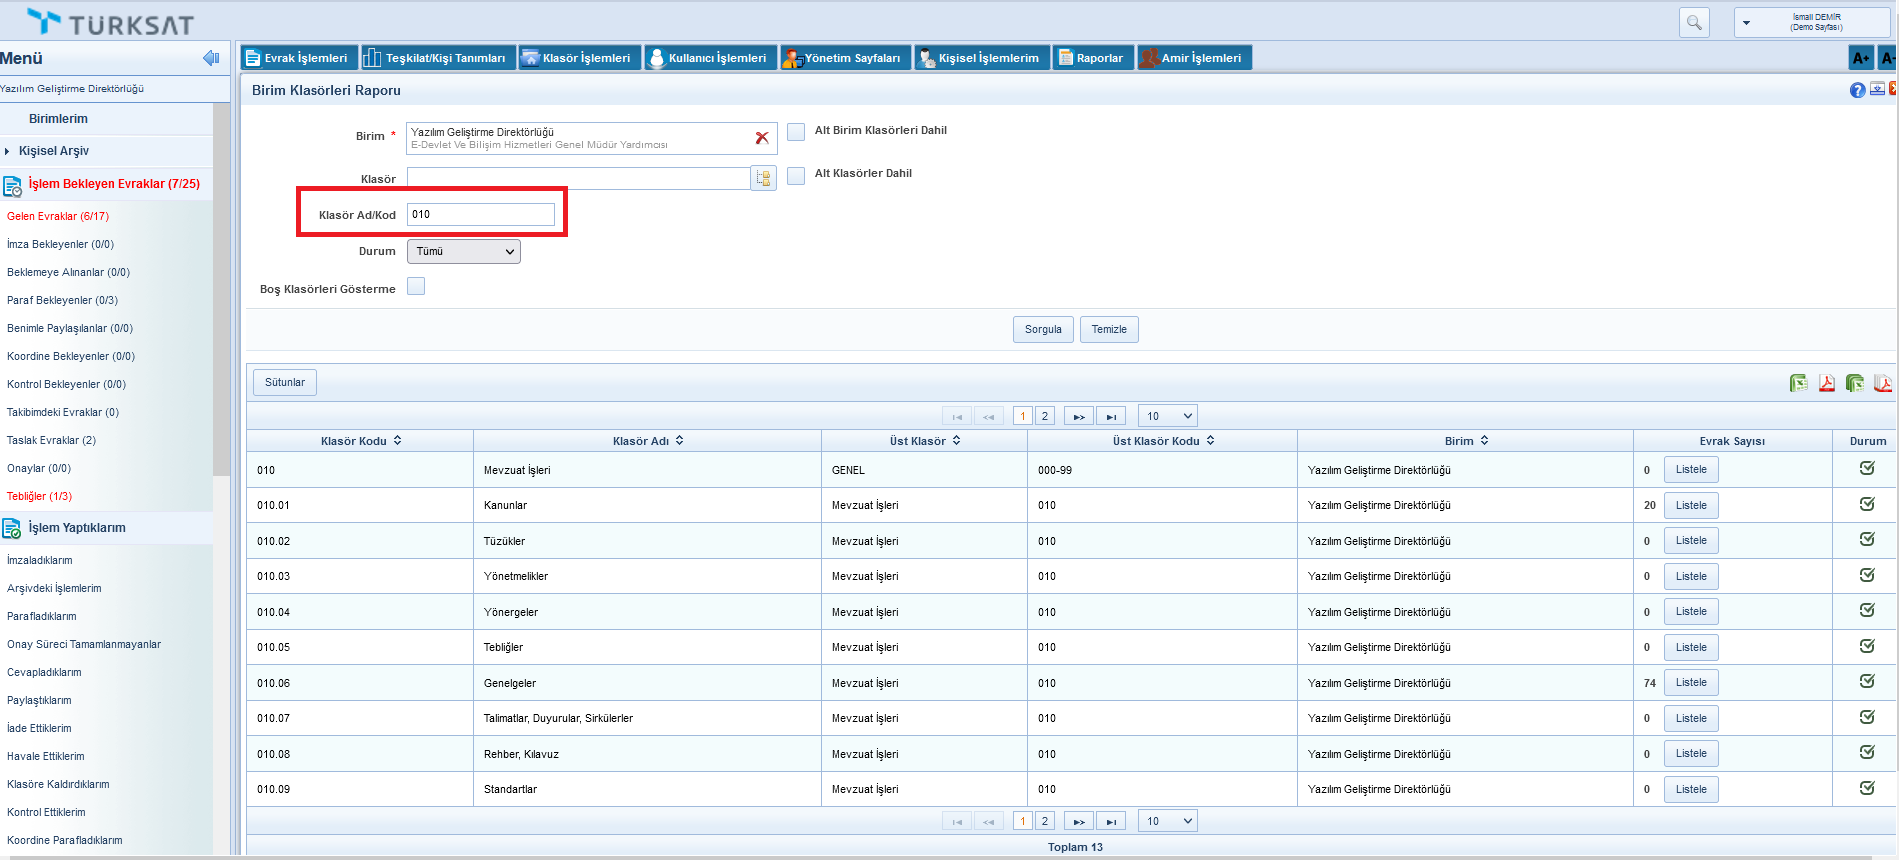Clear the selected Birim with red X
Image resolution: width=1899 pixels, height=860 pixels.
click(762, 138)
